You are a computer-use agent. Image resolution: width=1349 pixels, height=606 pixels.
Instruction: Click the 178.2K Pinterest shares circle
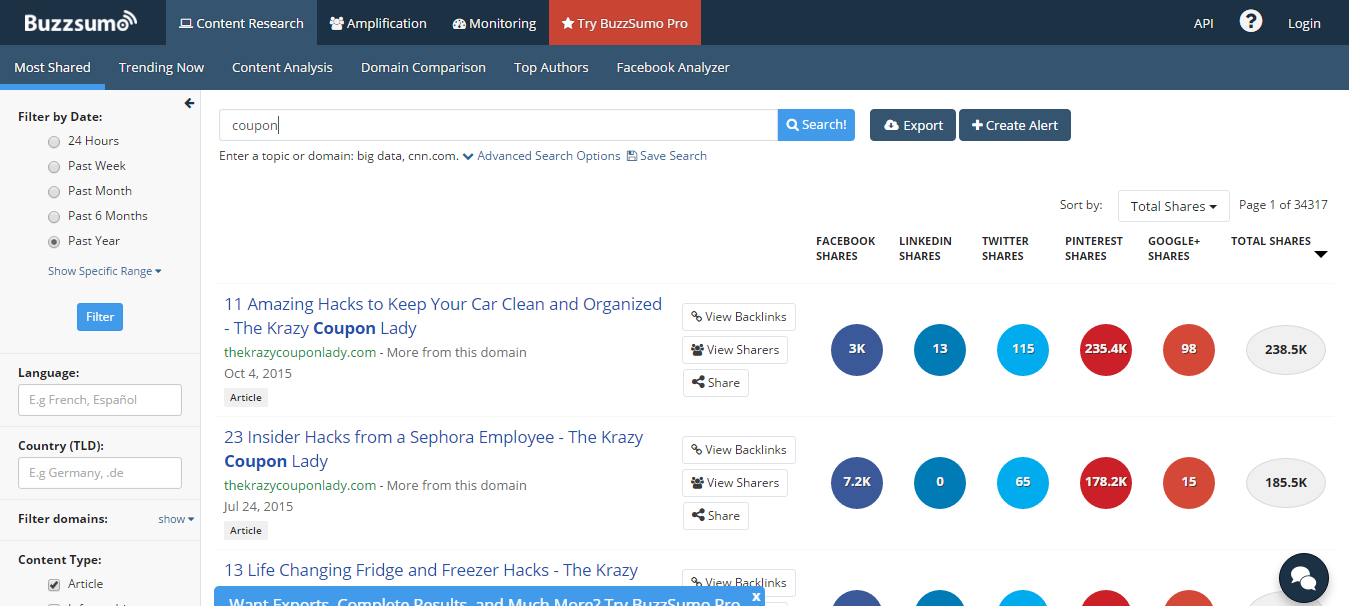coord(1106,482)
